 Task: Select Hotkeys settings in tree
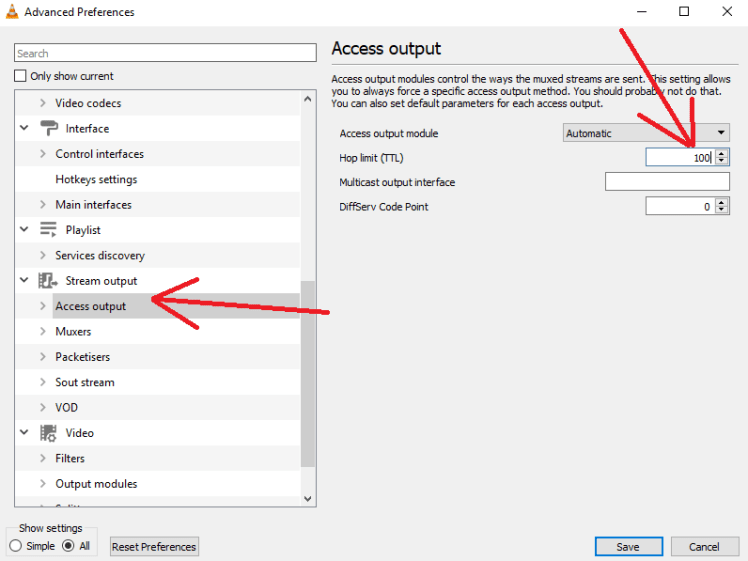96,179
